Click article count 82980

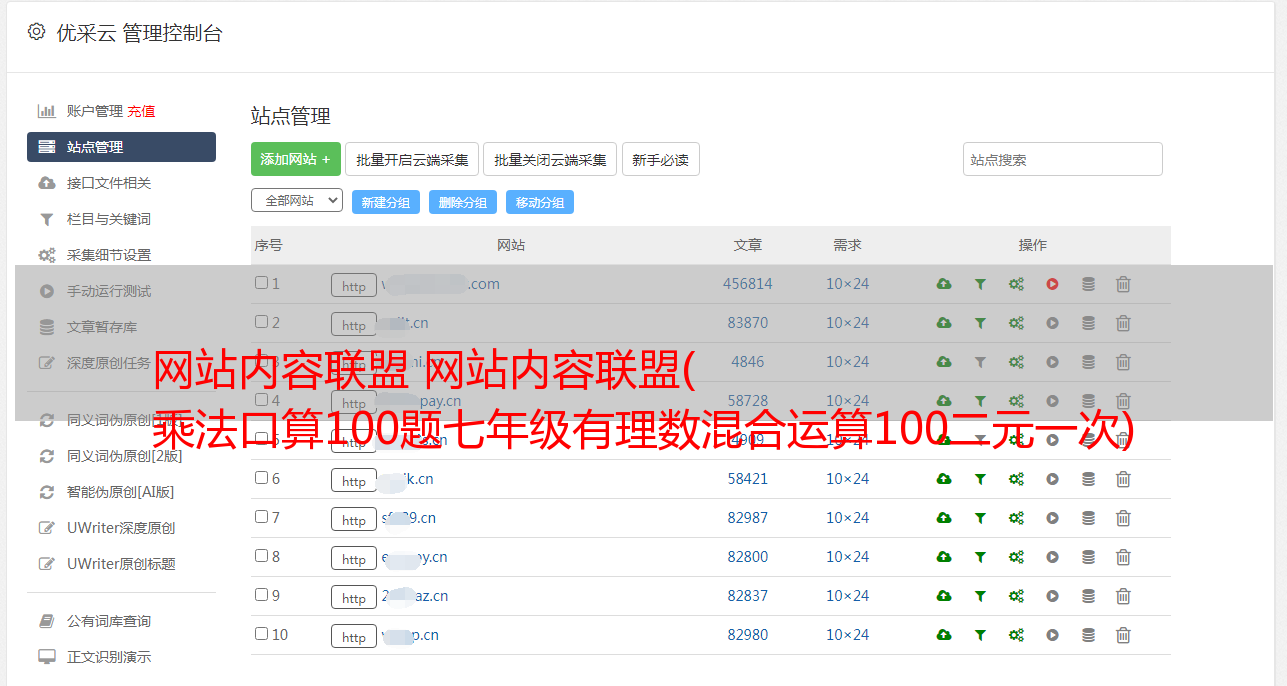tap(748, 635)
